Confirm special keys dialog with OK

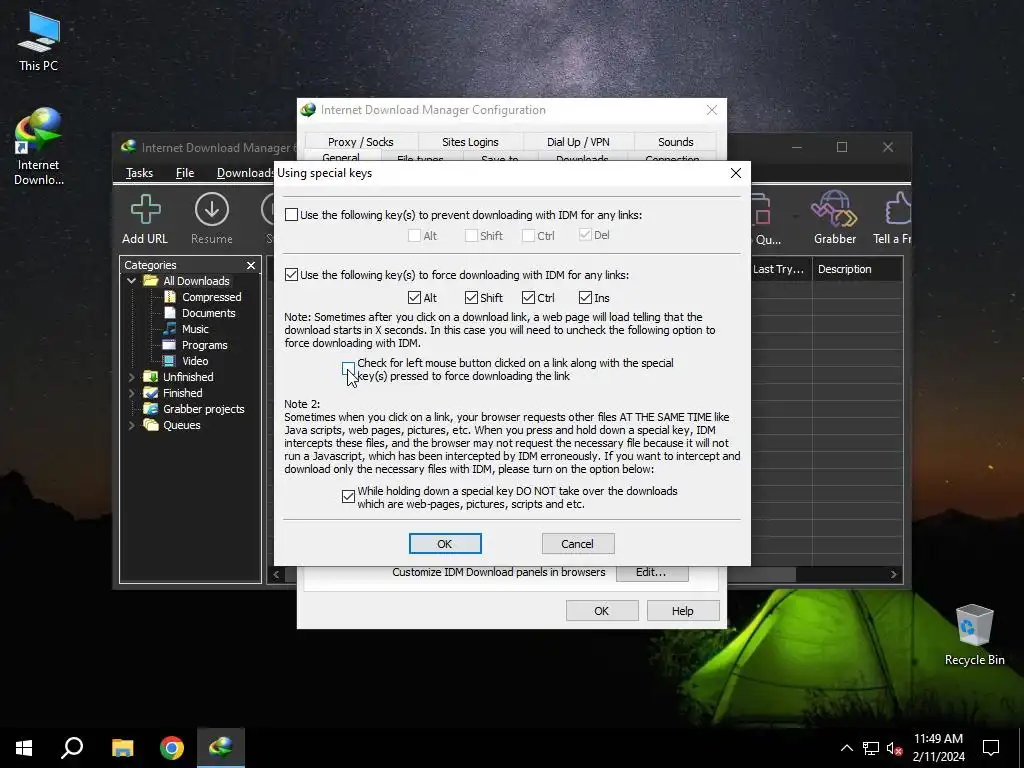[445, 543]
